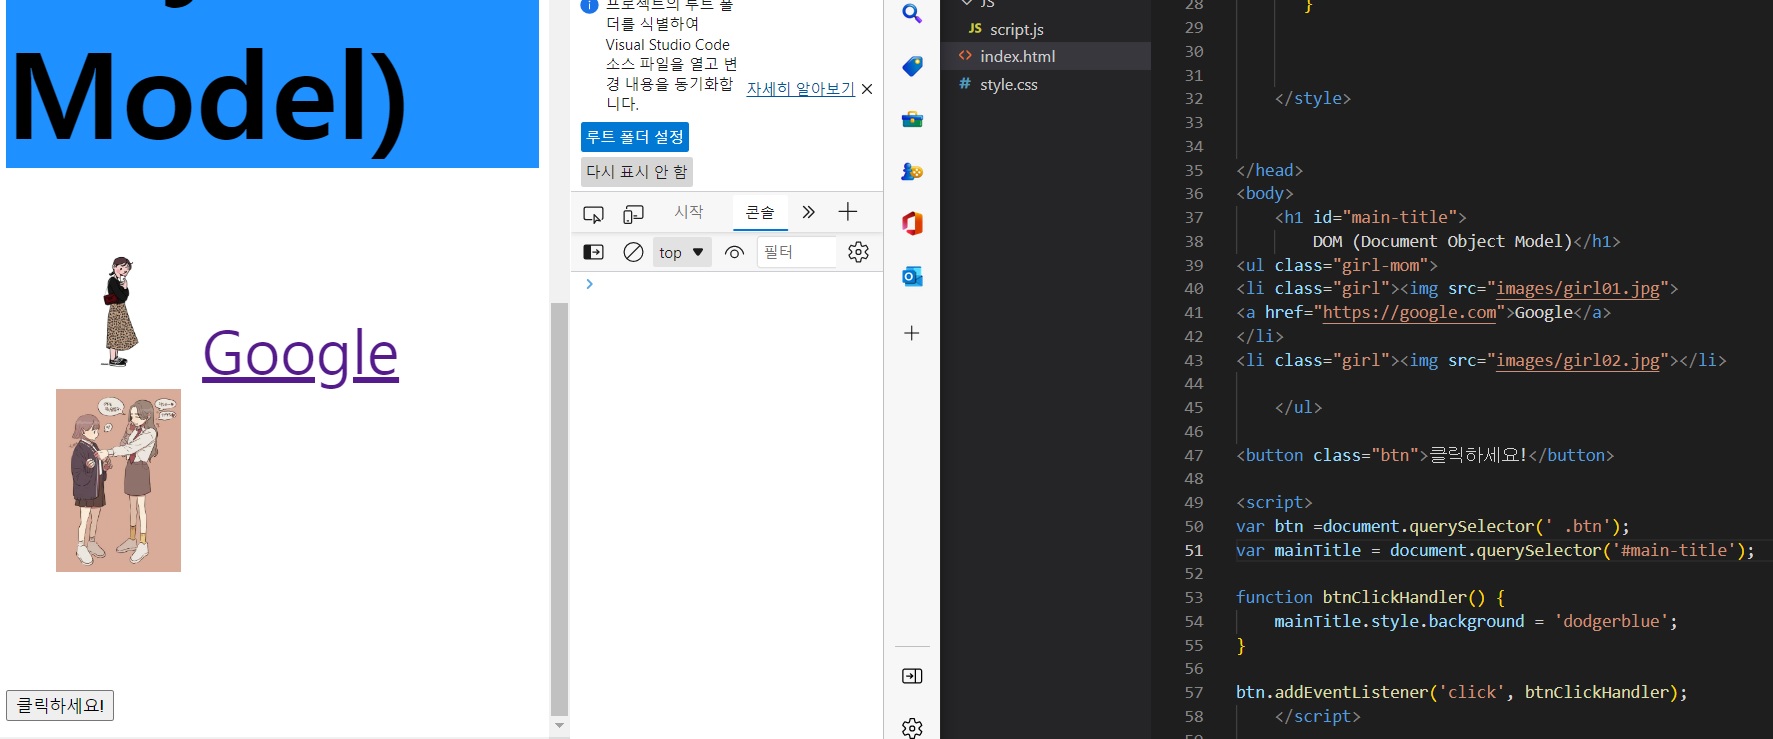Click the notification info icon
The image size is (1773, 739).
point(590,6)
